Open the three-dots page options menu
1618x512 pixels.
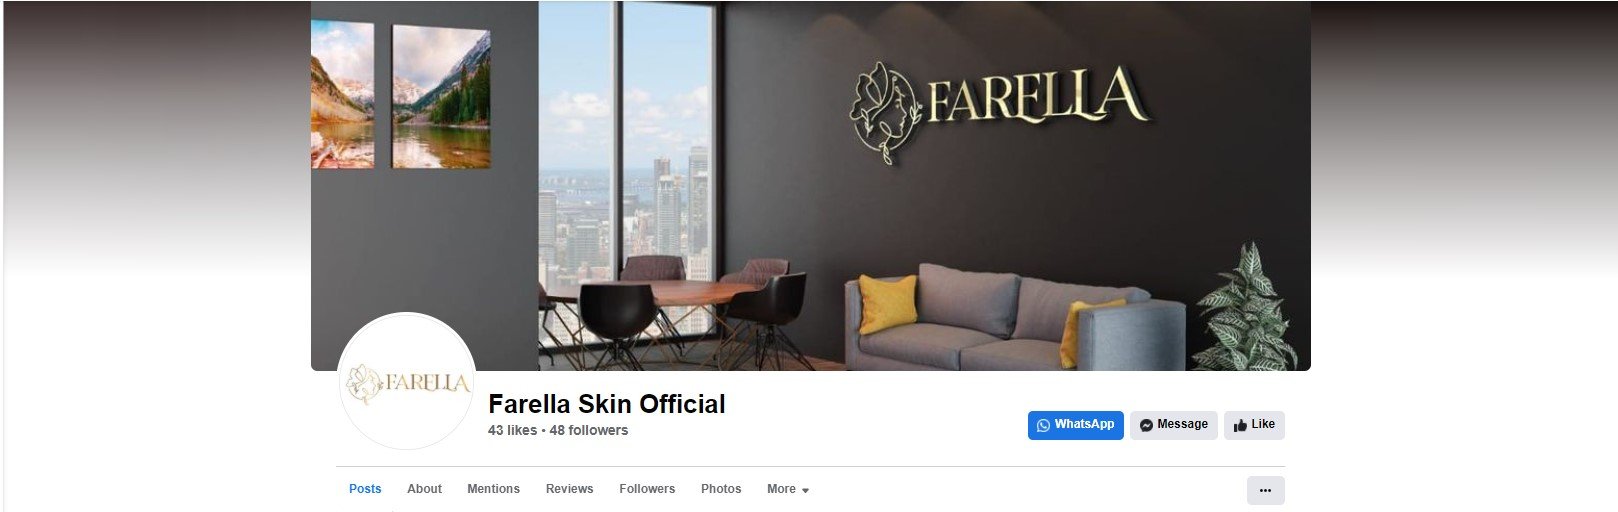tap(1265, 490)
